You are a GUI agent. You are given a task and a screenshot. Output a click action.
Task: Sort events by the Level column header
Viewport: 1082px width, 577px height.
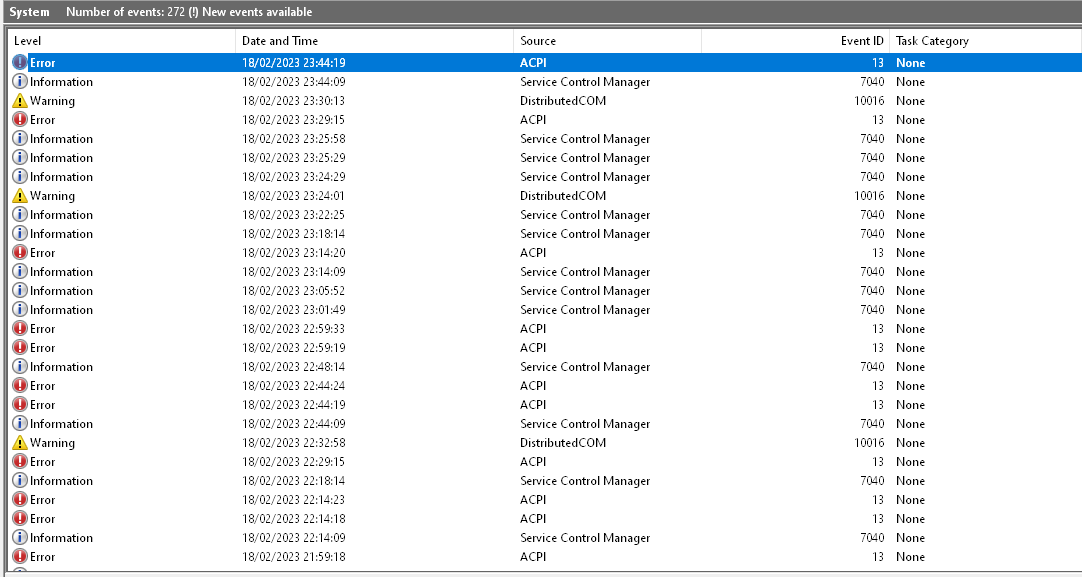(122, 41)
